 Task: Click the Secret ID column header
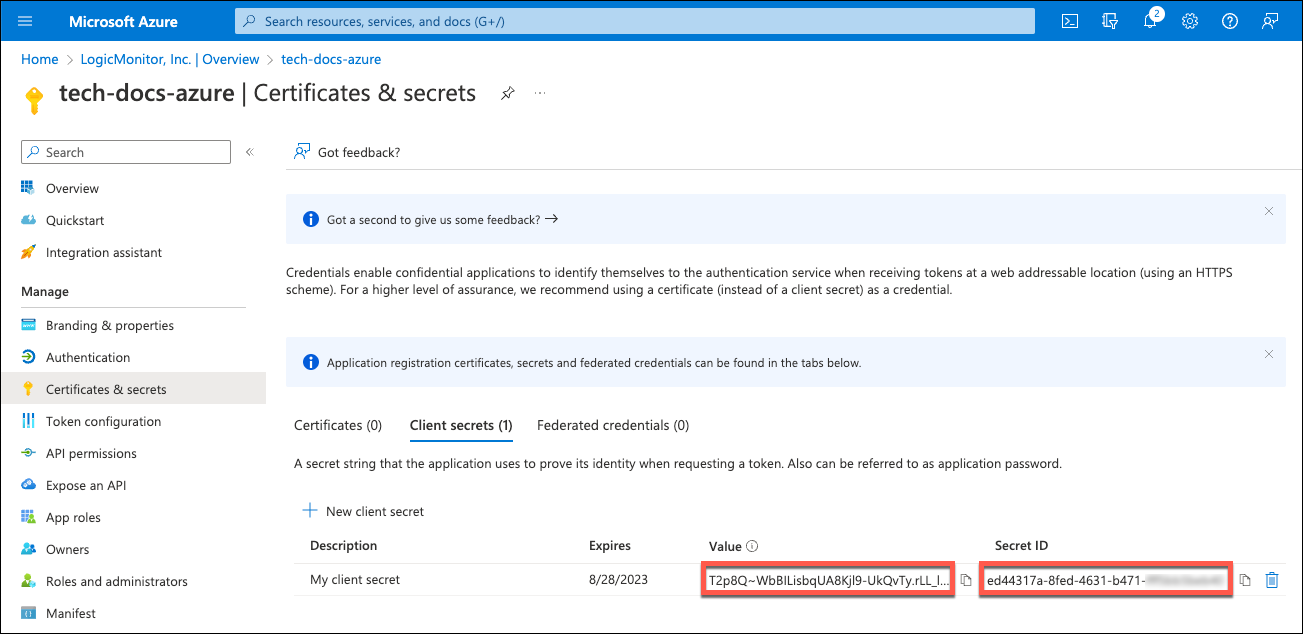[x=1021, y=546]
